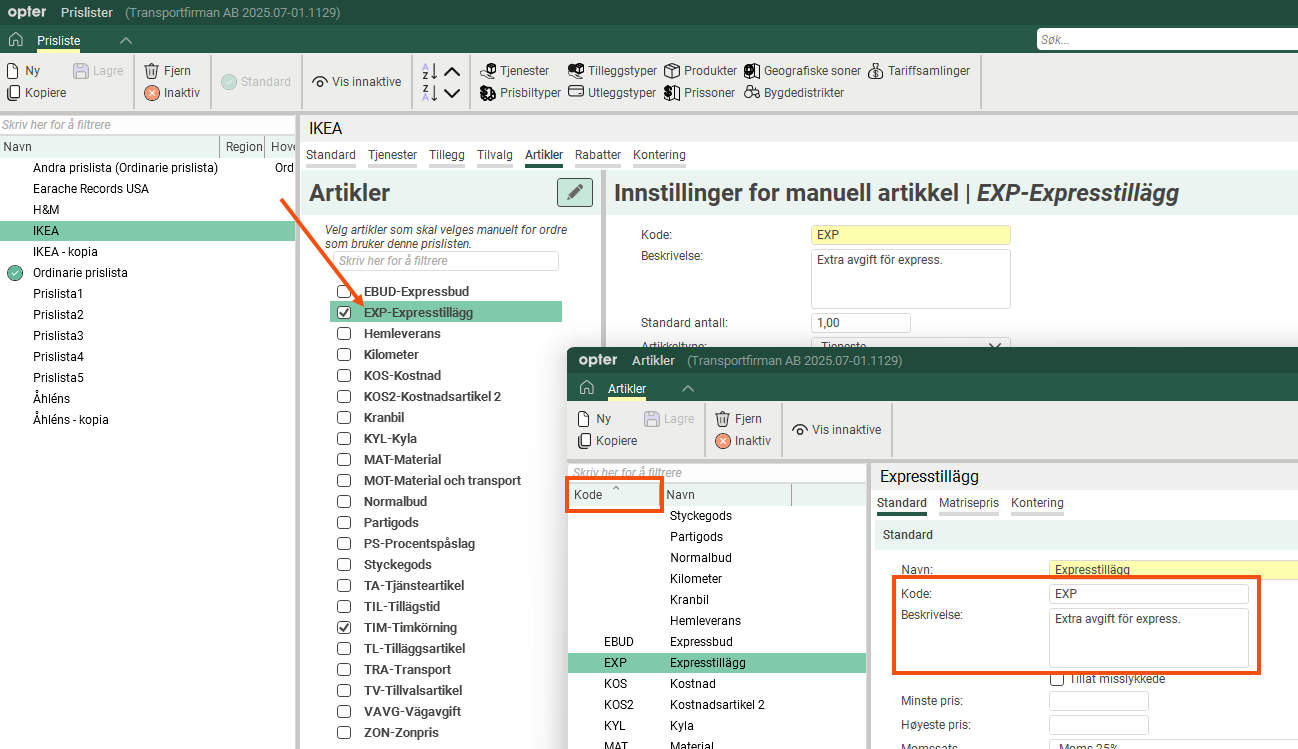The image size is (1298, 749).
Task: Collapse the Artikler window ribbon chevron
Action: tap(687, 388)
